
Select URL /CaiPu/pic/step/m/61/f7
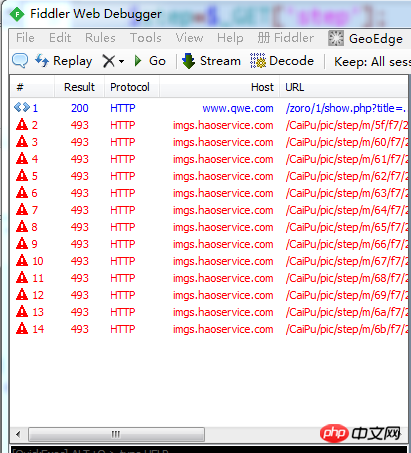[347, 159]
